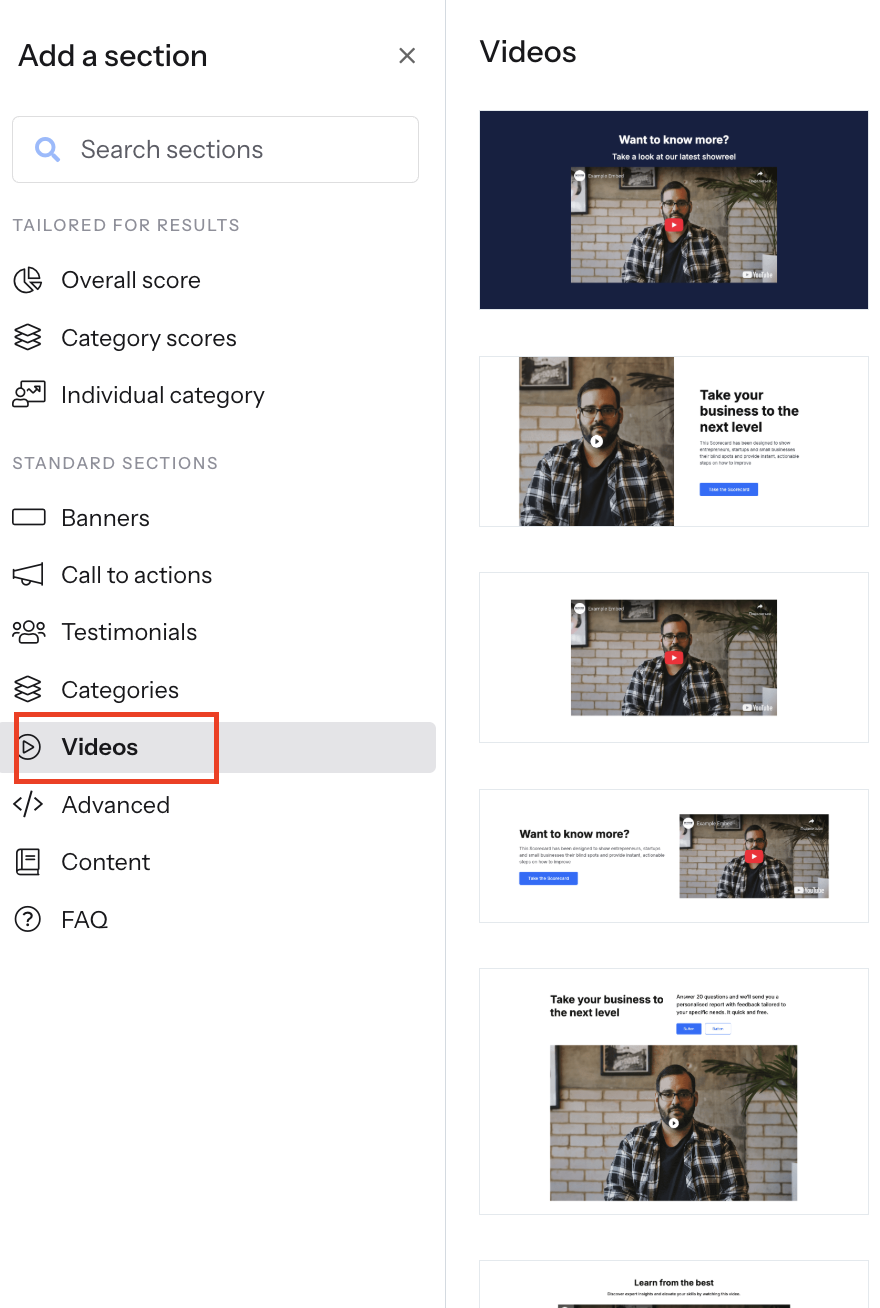Click the Search sections input field
The width and height of the screenshot is (880, 1308).
[215, 149]
